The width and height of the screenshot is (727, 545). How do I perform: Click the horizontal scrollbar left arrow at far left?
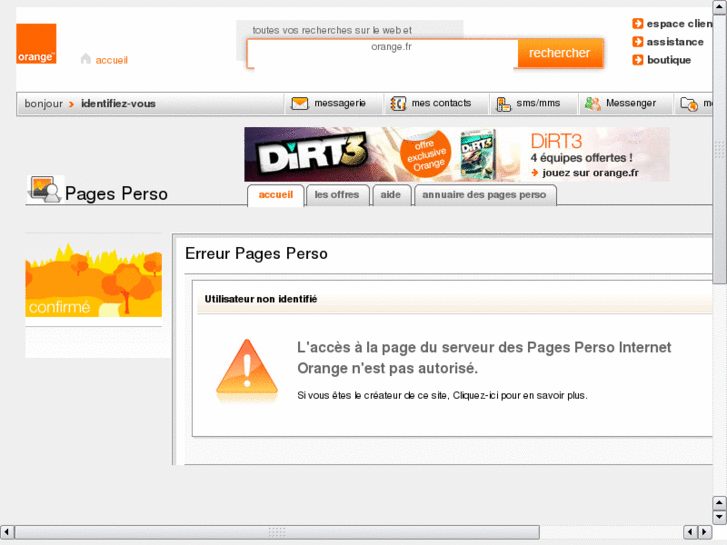pos(7,532)
